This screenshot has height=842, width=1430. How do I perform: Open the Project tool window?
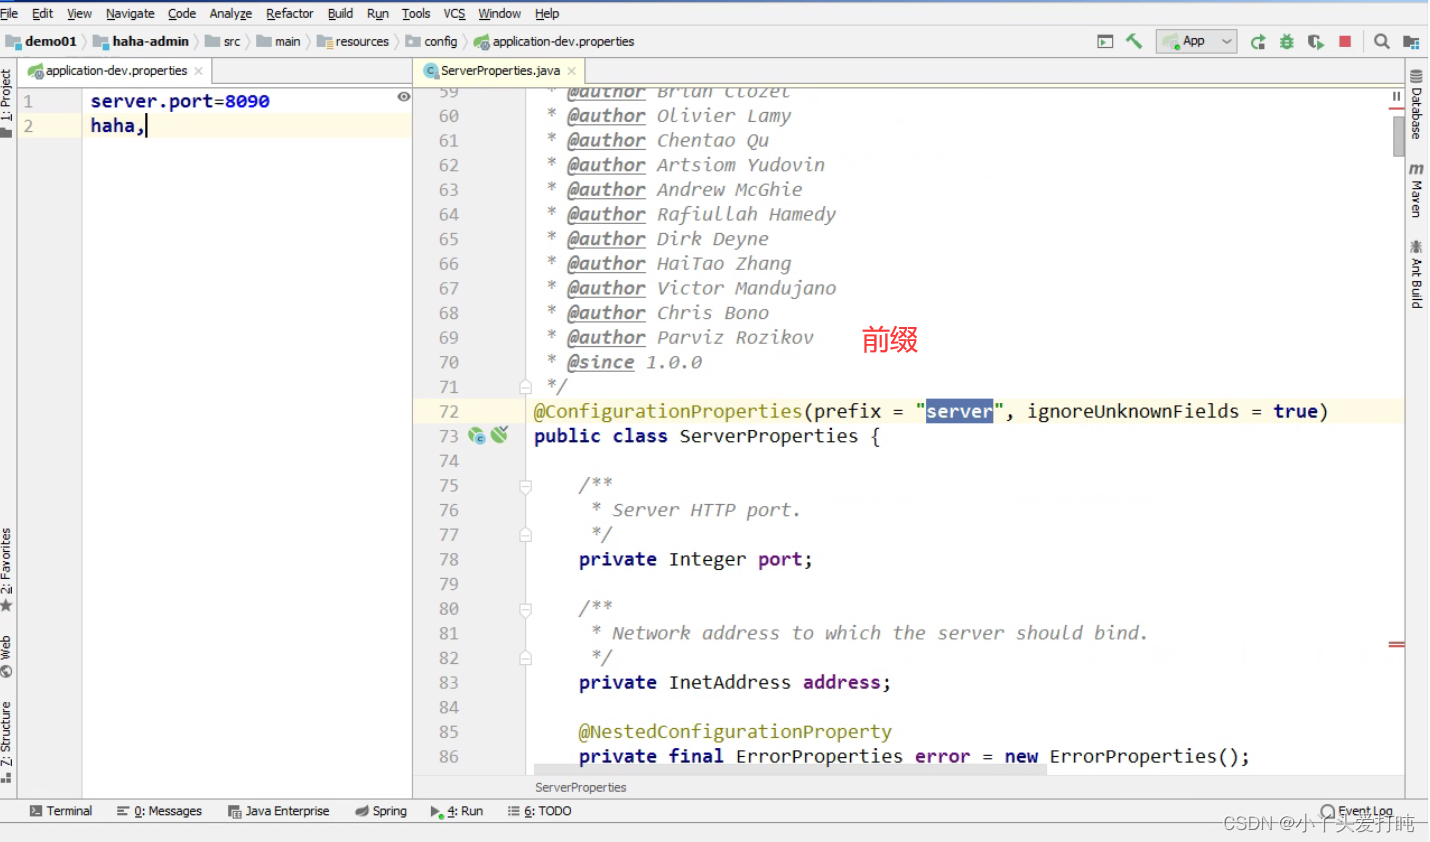tap(7, 102)
